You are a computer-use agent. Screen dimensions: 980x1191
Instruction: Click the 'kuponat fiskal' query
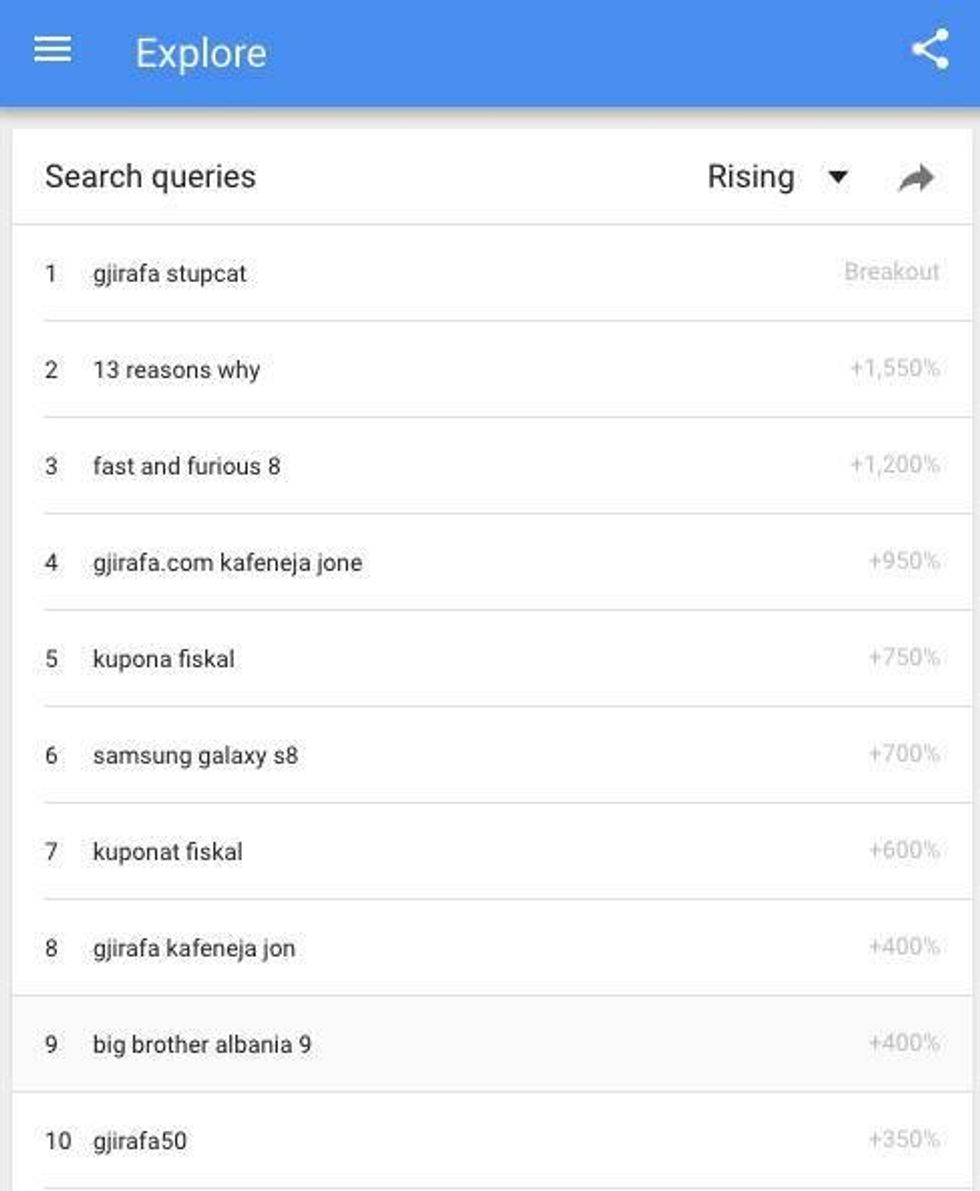[167, 852]
